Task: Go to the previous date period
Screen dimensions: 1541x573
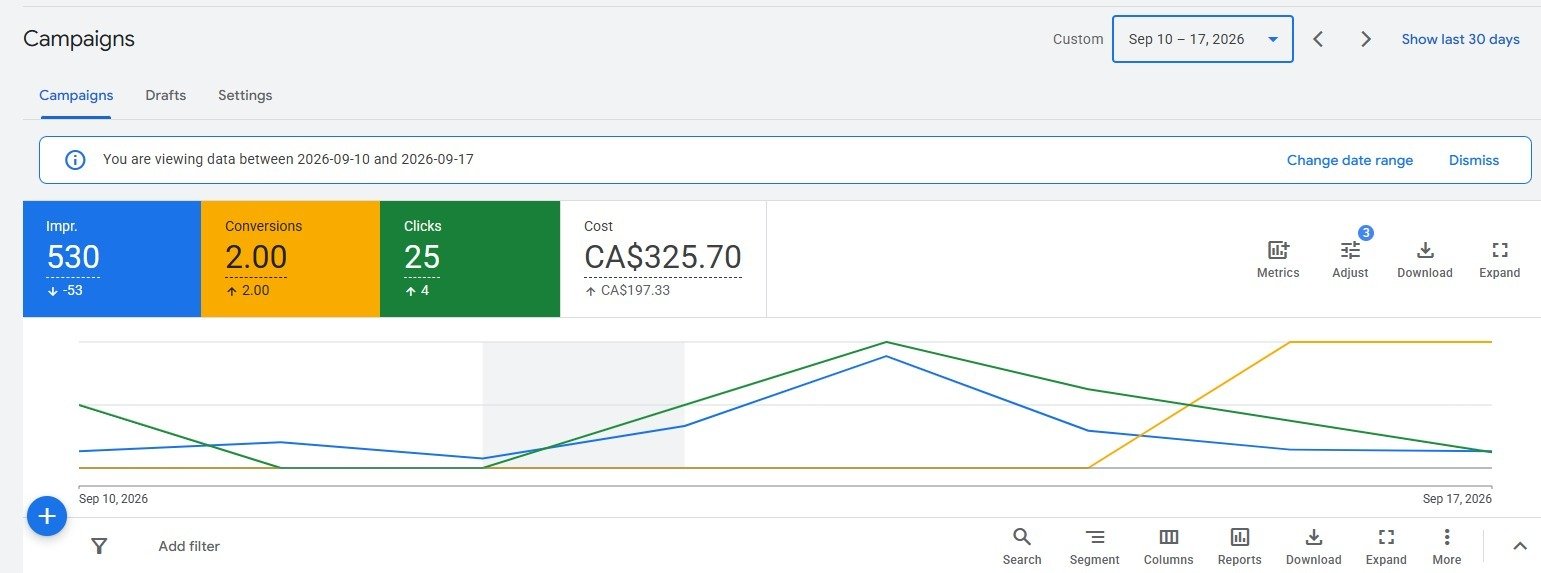Action: pos(1318,39)
